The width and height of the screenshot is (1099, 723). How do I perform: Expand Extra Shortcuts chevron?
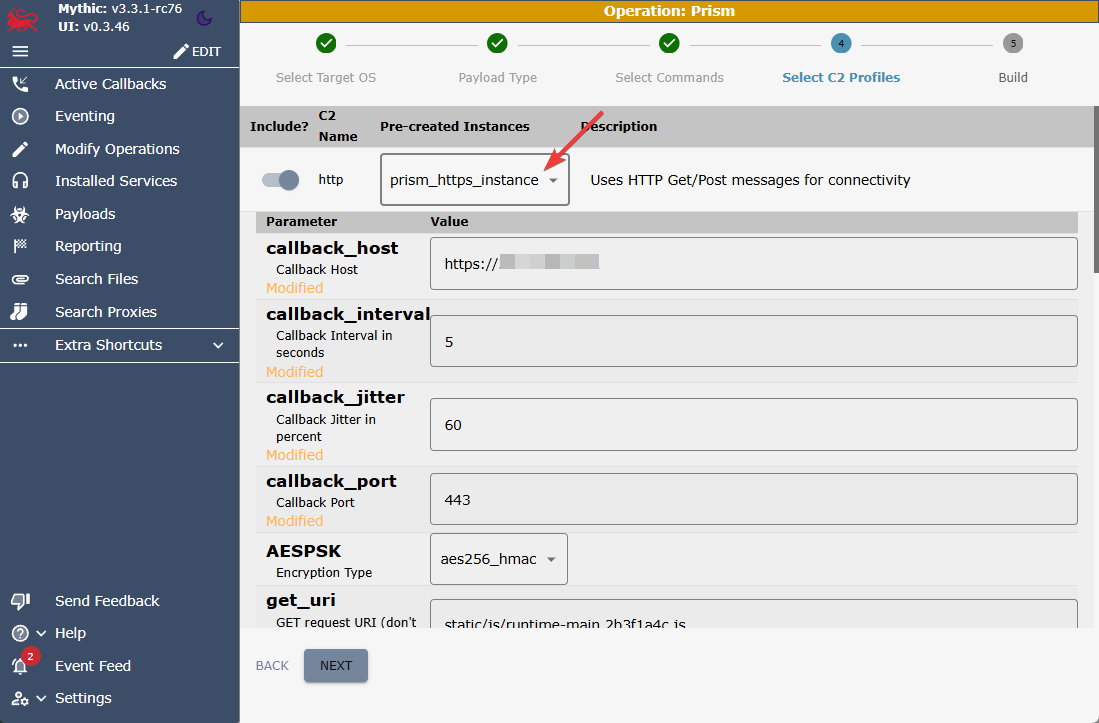218,345
